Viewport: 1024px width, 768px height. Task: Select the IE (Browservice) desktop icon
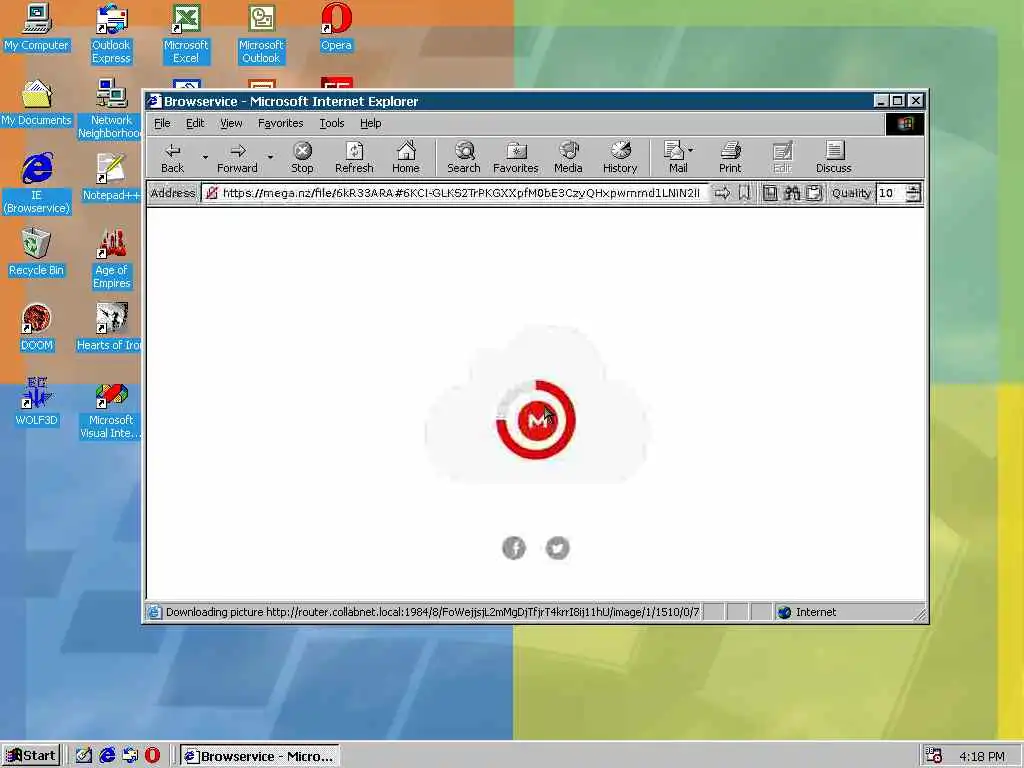[37, 184]
